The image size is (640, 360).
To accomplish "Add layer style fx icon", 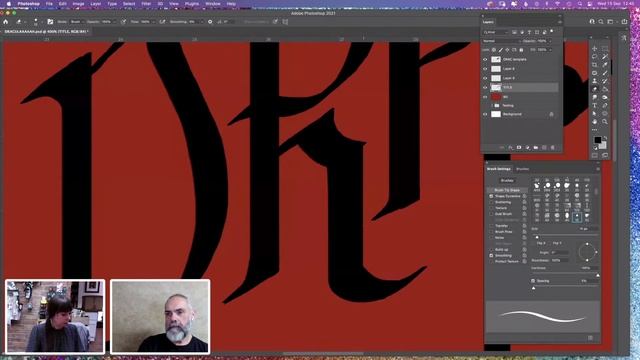I will 511,147.
